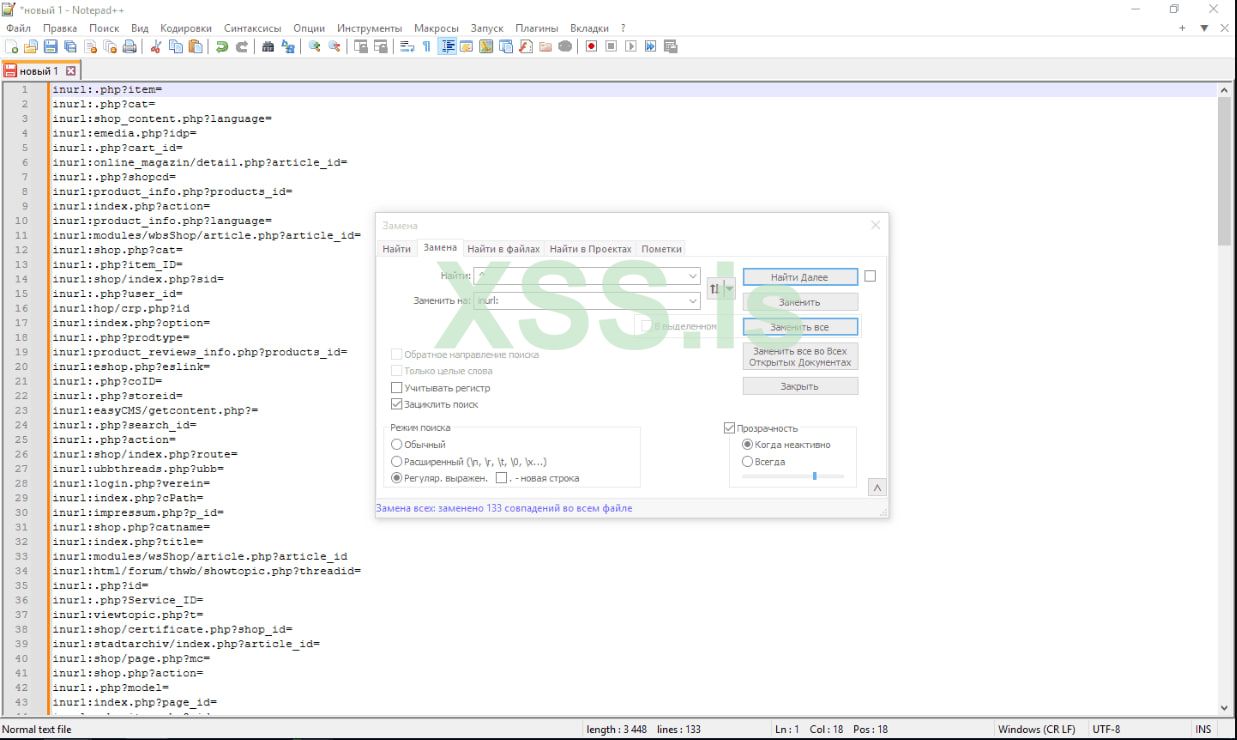
Task: Uncheck the "Зациклить поиск" checkbox
Action: coord(396,404)
